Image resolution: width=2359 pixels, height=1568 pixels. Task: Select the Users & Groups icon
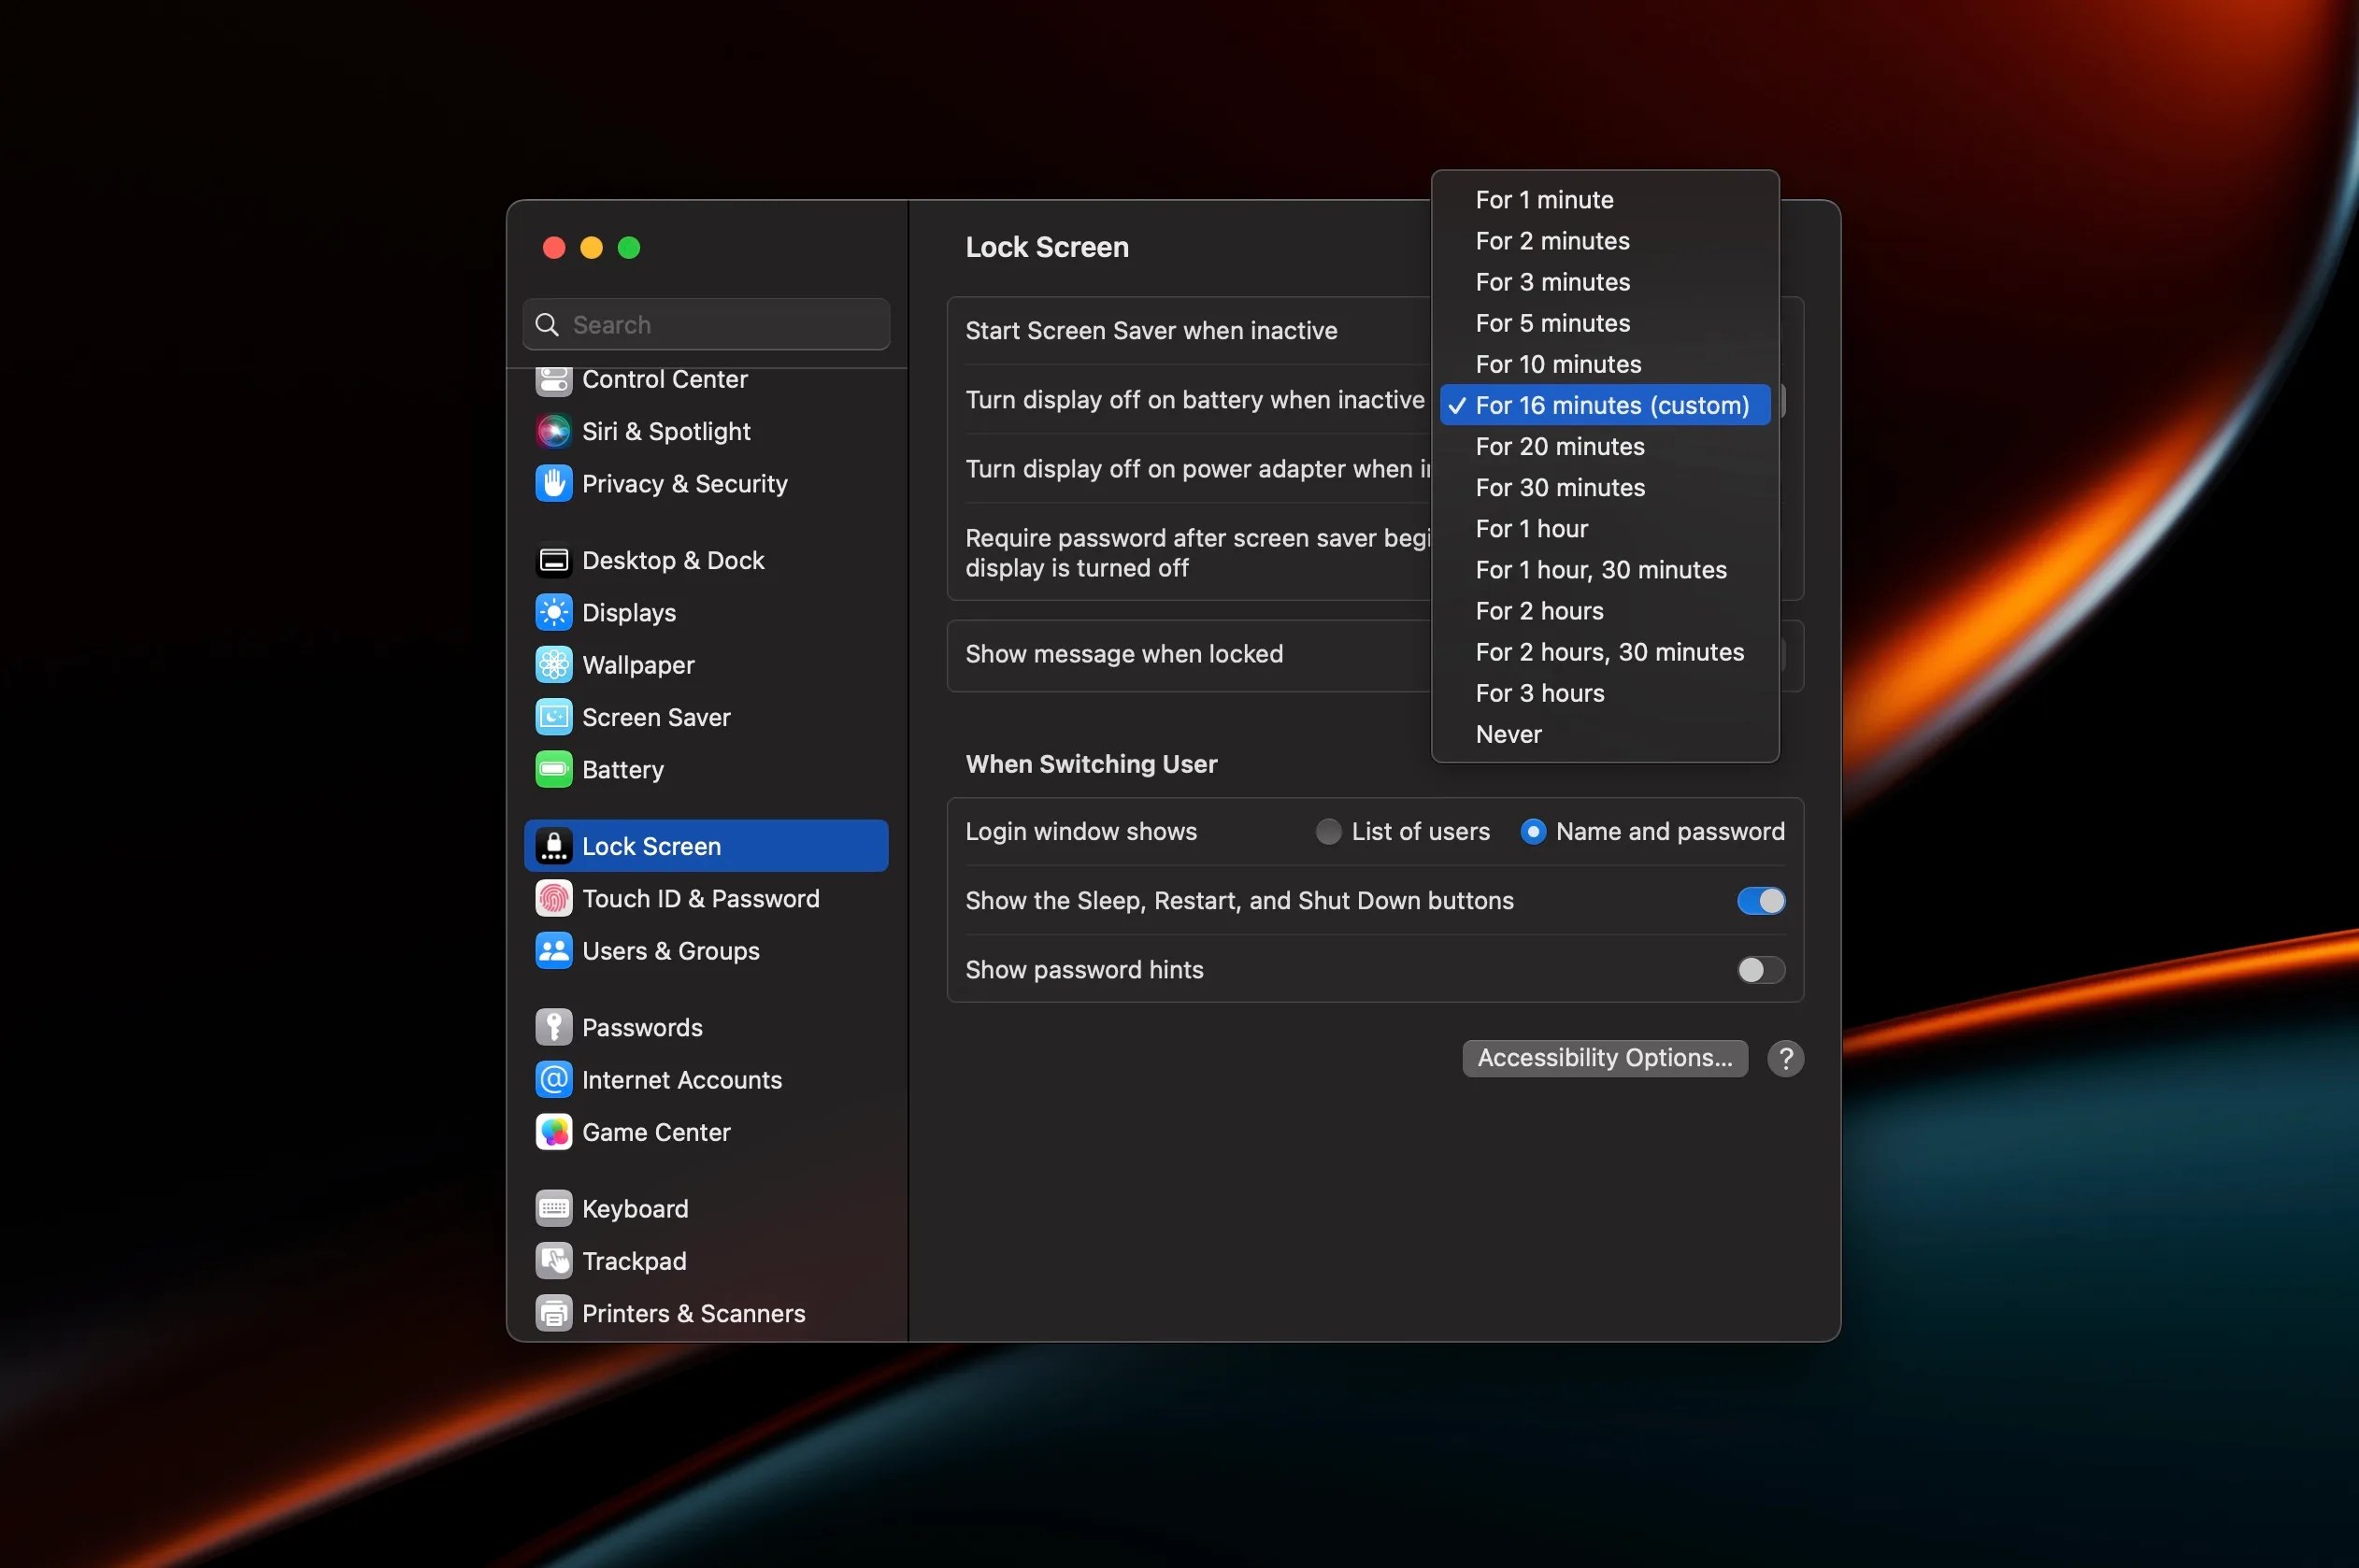(x=554, y=951)
